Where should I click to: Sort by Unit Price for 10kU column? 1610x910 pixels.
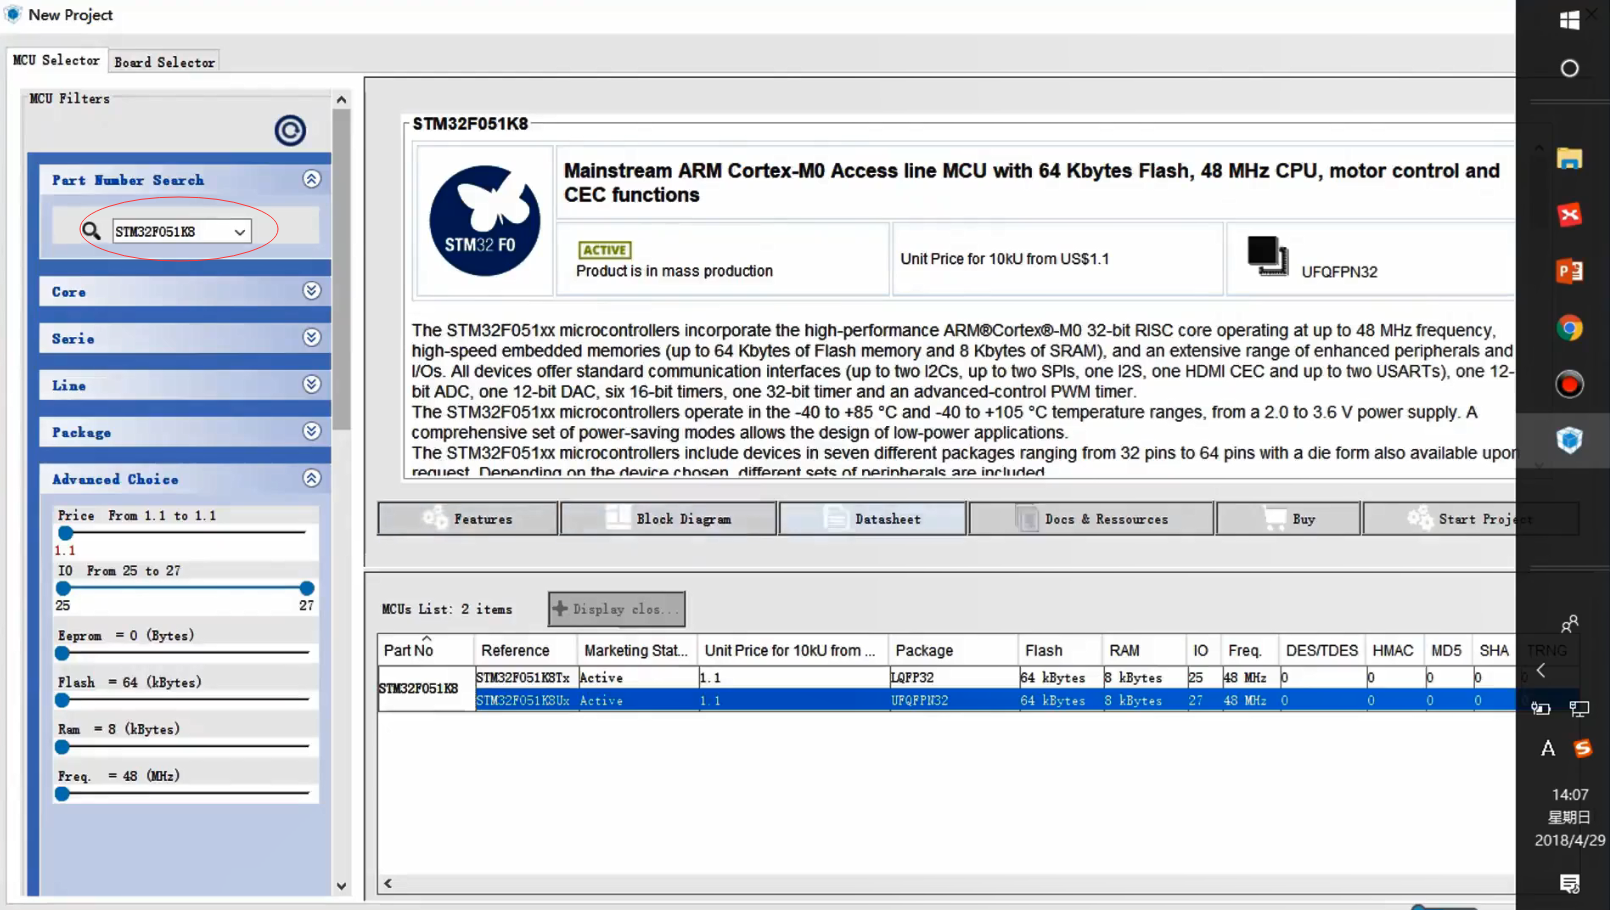click(x=792, y=650)
